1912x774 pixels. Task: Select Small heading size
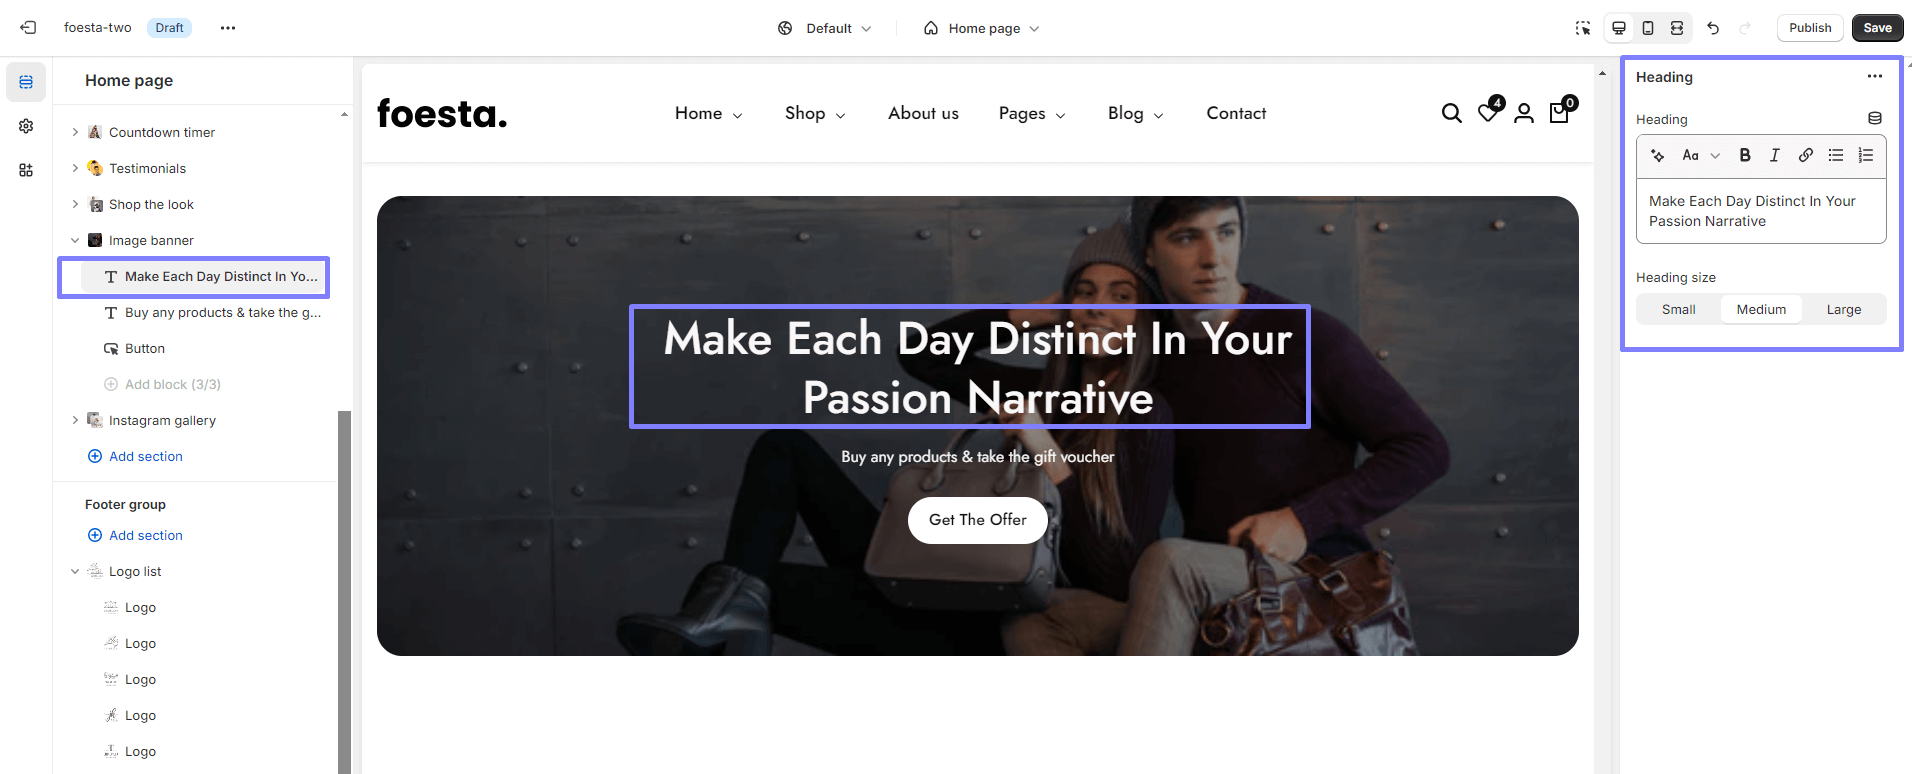click(x=1679, y=309)
